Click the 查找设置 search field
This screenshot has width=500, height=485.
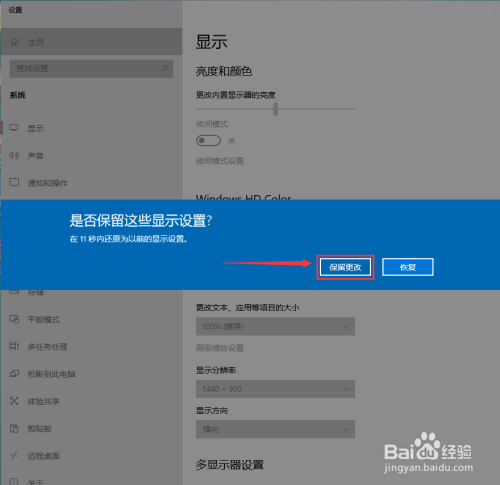coord(91,69)
